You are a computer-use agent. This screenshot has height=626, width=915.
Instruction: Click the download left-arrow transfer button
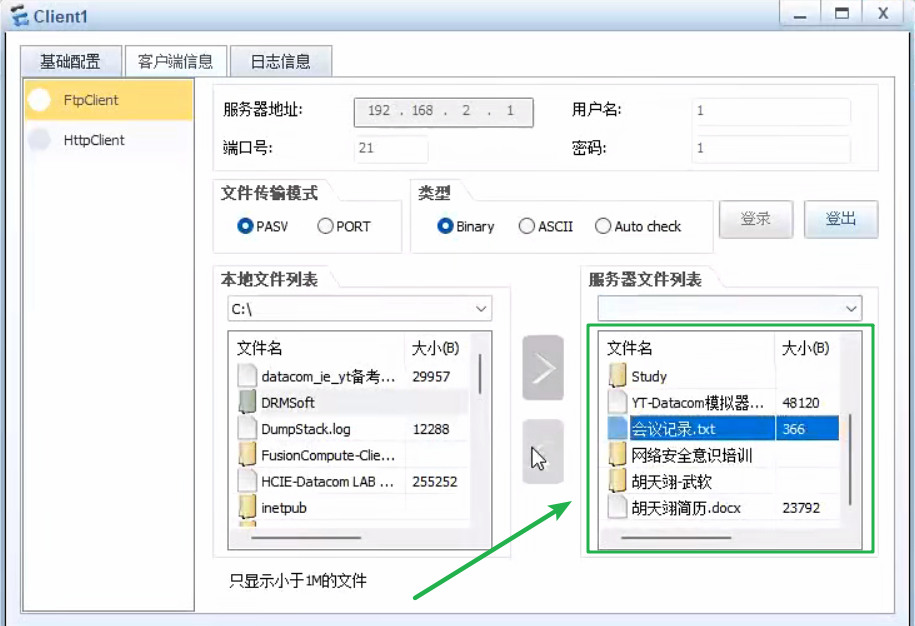(x=543, y=451)
